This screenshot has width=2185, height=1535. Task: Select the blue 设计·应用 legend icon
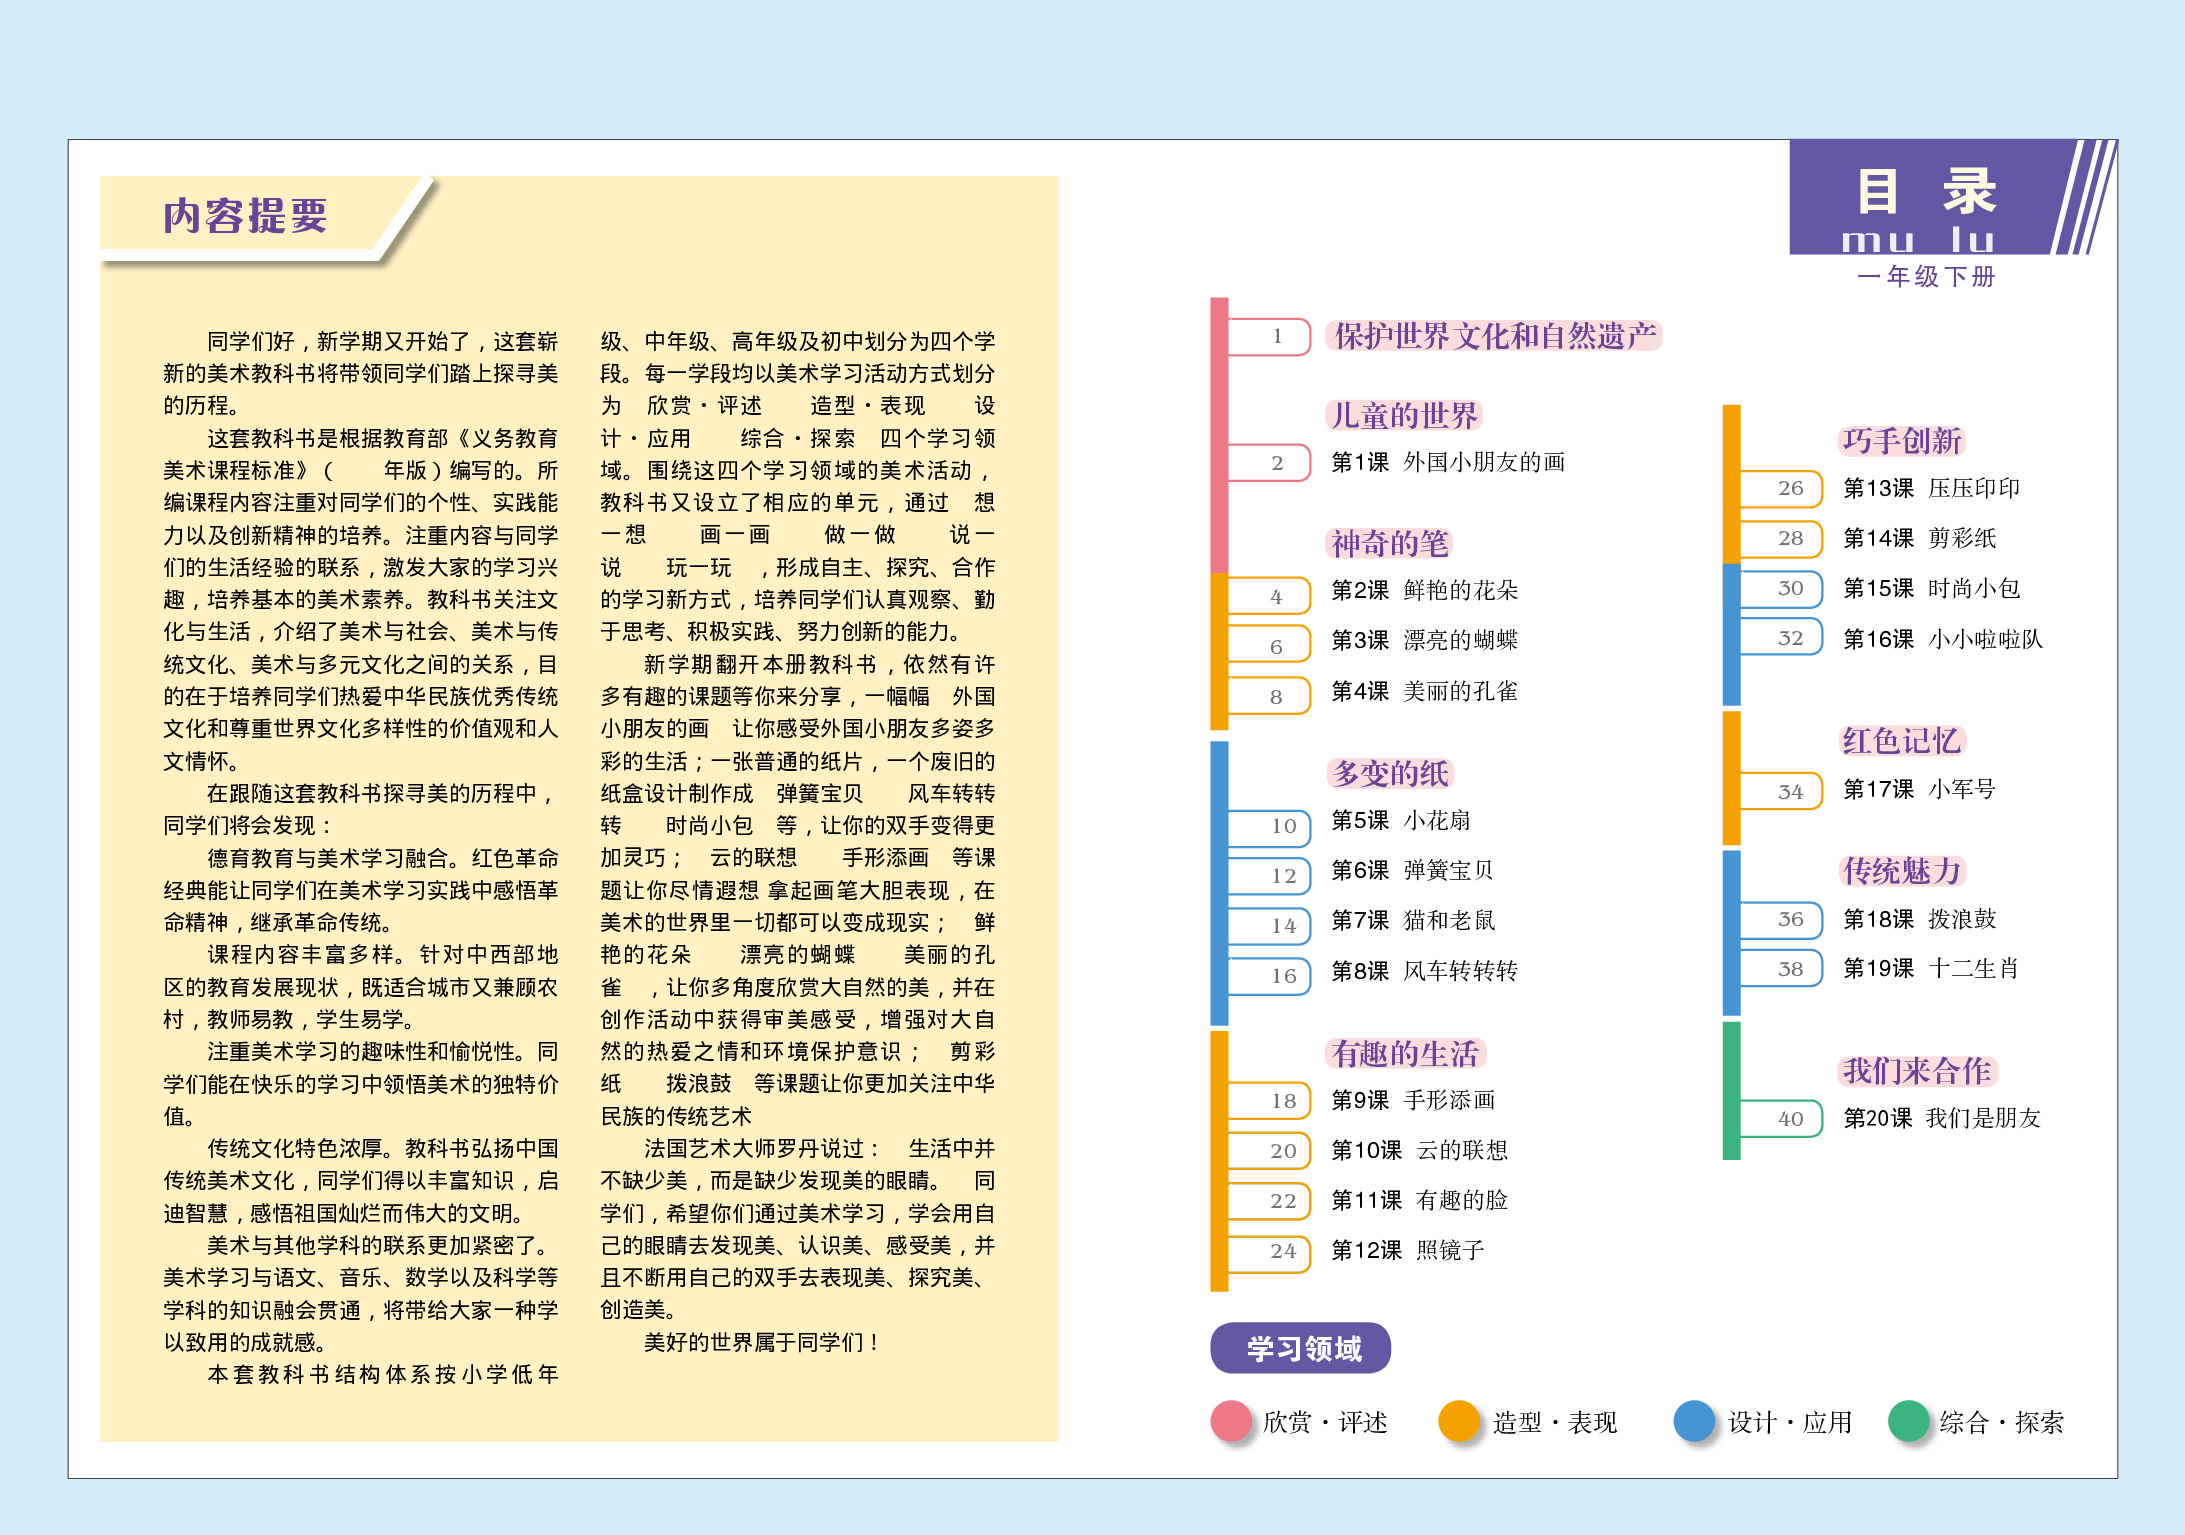pyautogui.click(x=1693, y=1421)
